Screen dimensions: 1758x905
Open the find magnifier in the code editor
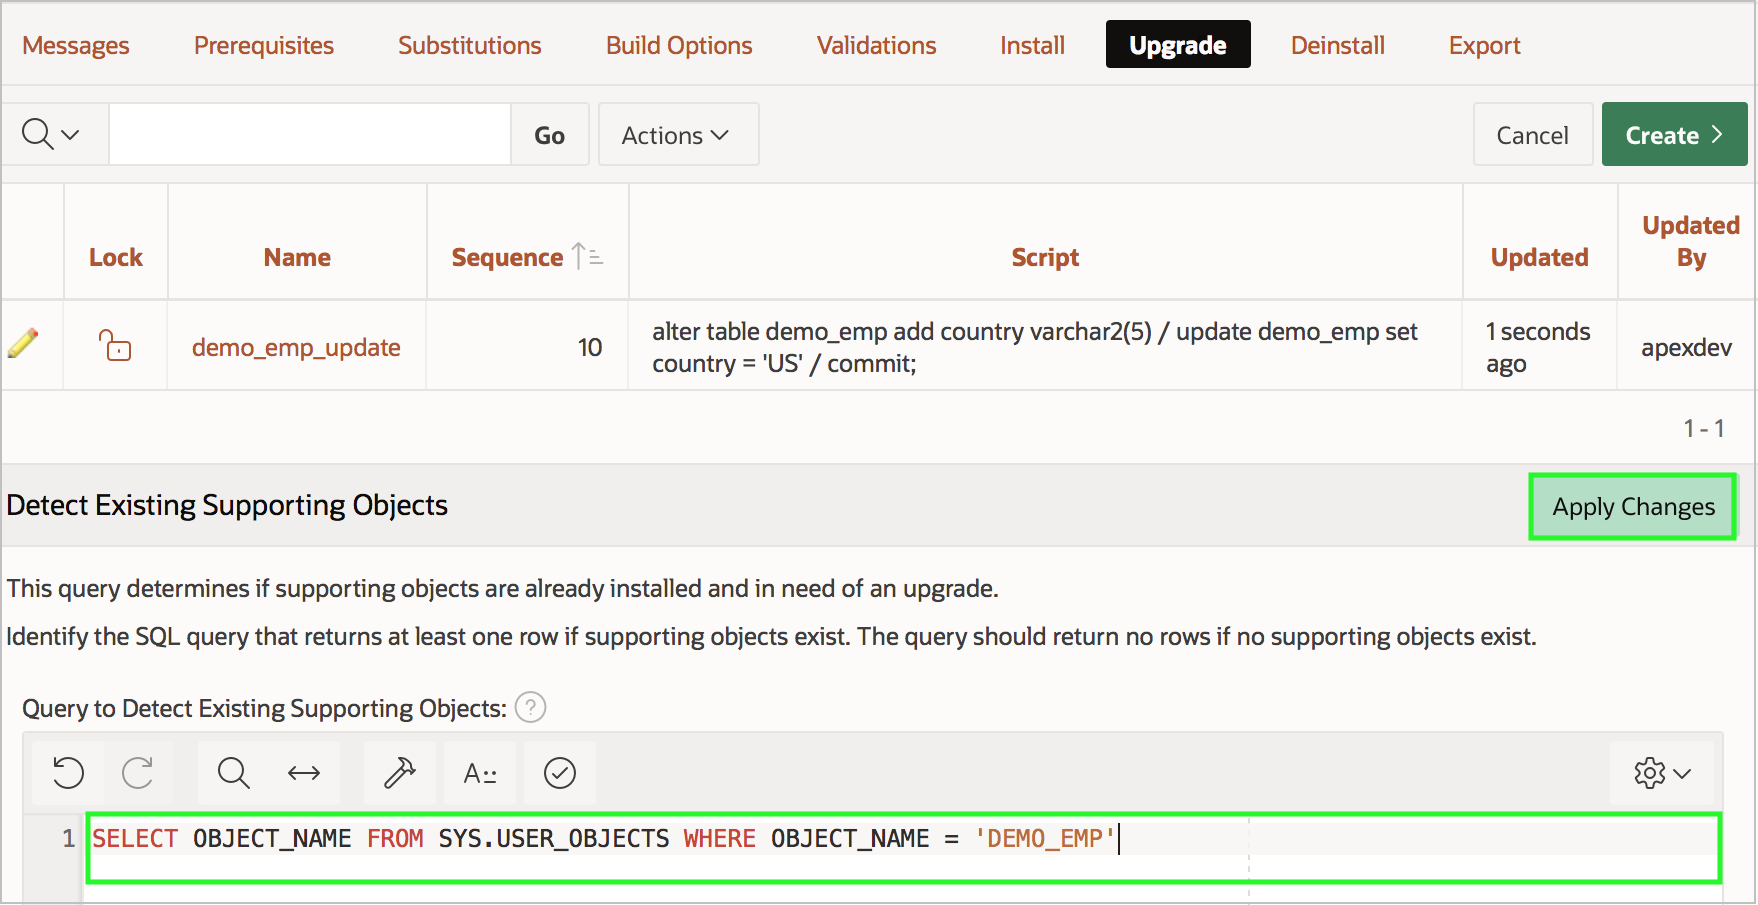click(x=233, y=773)
